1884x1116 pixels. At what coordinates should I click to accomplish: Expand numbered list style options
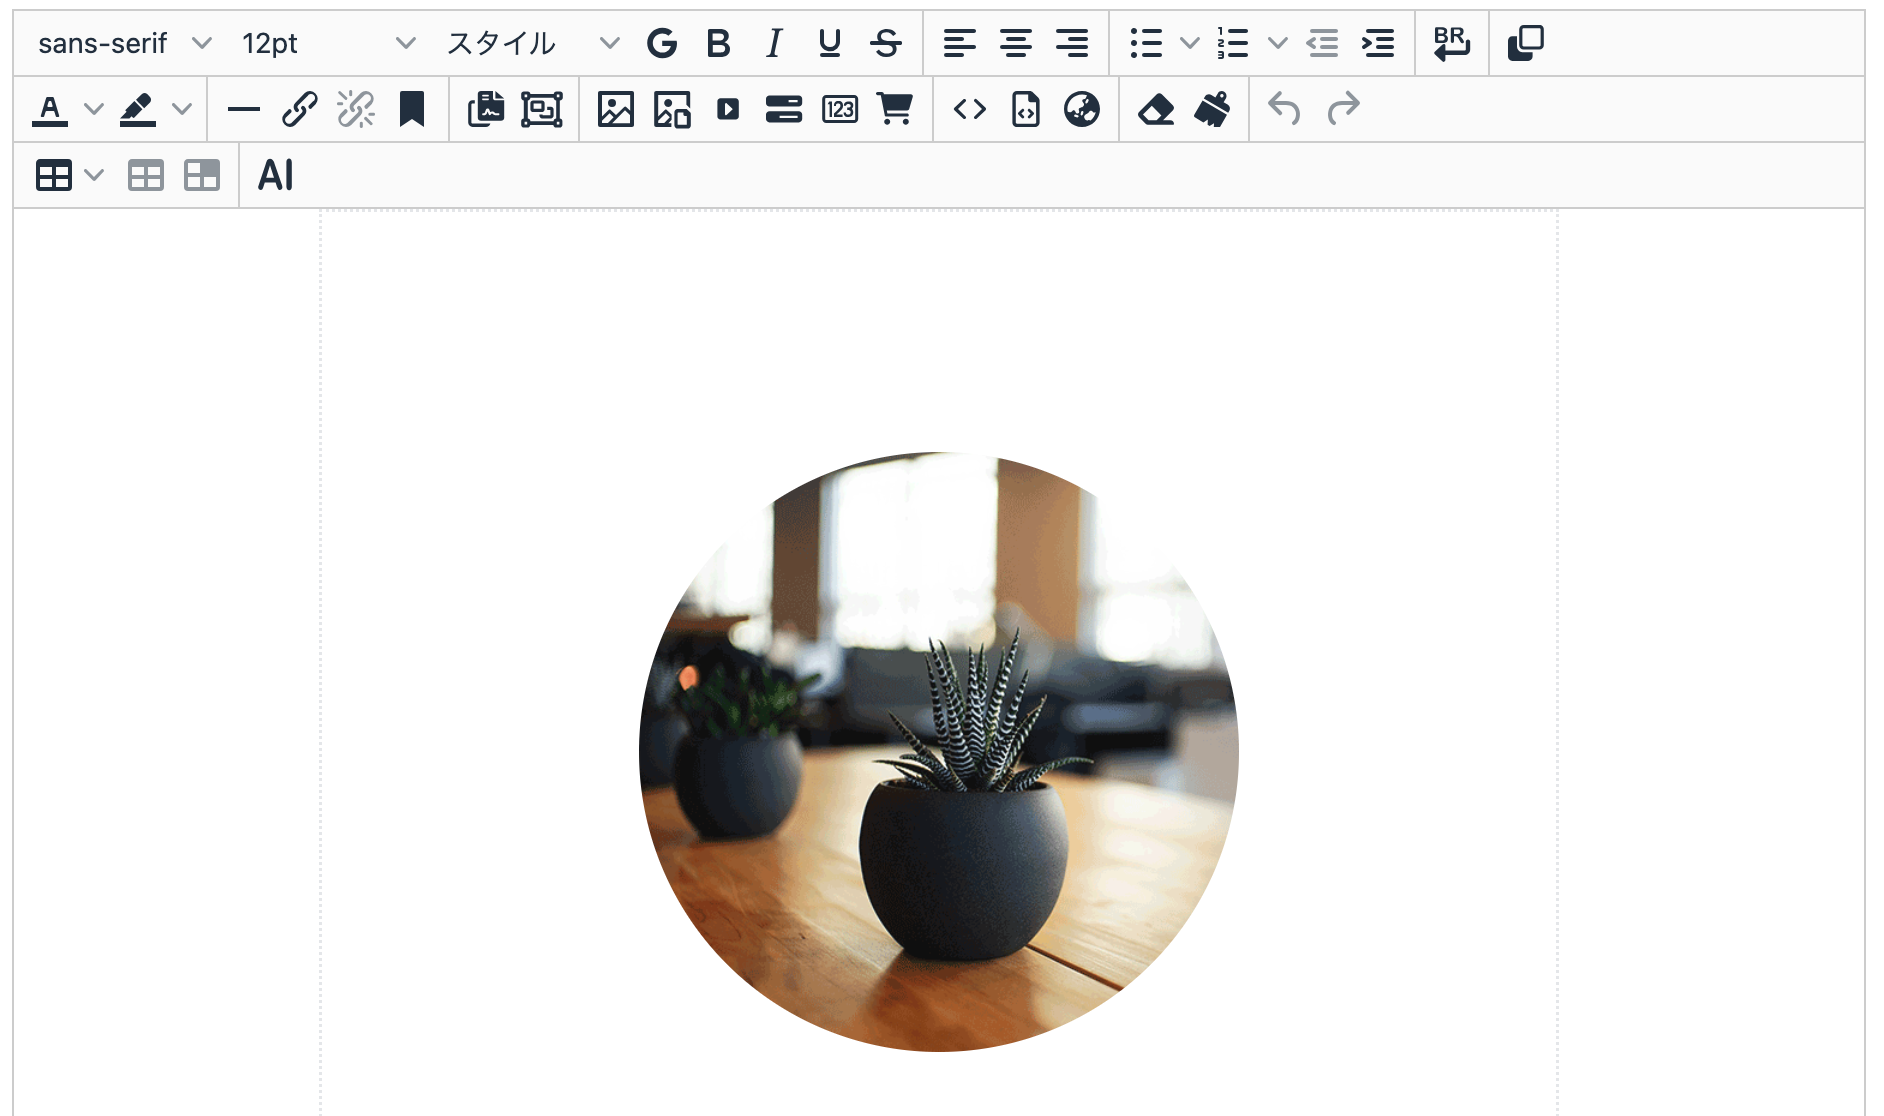click(x=1278, y=43)
